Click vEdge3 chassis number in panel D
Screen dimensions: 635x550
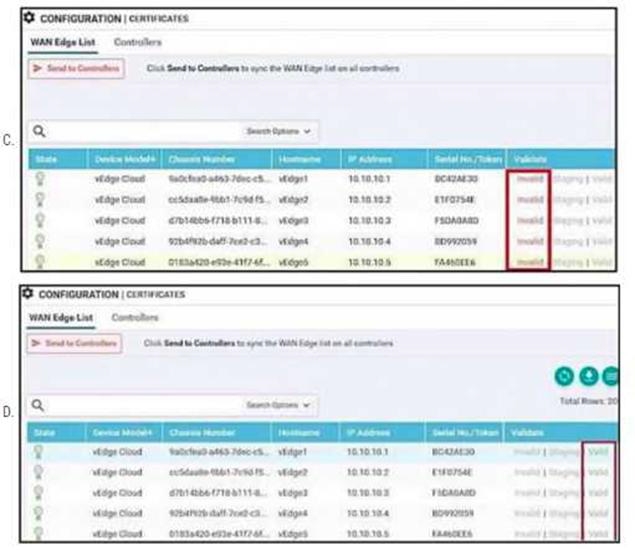click(x=219, y=493)
